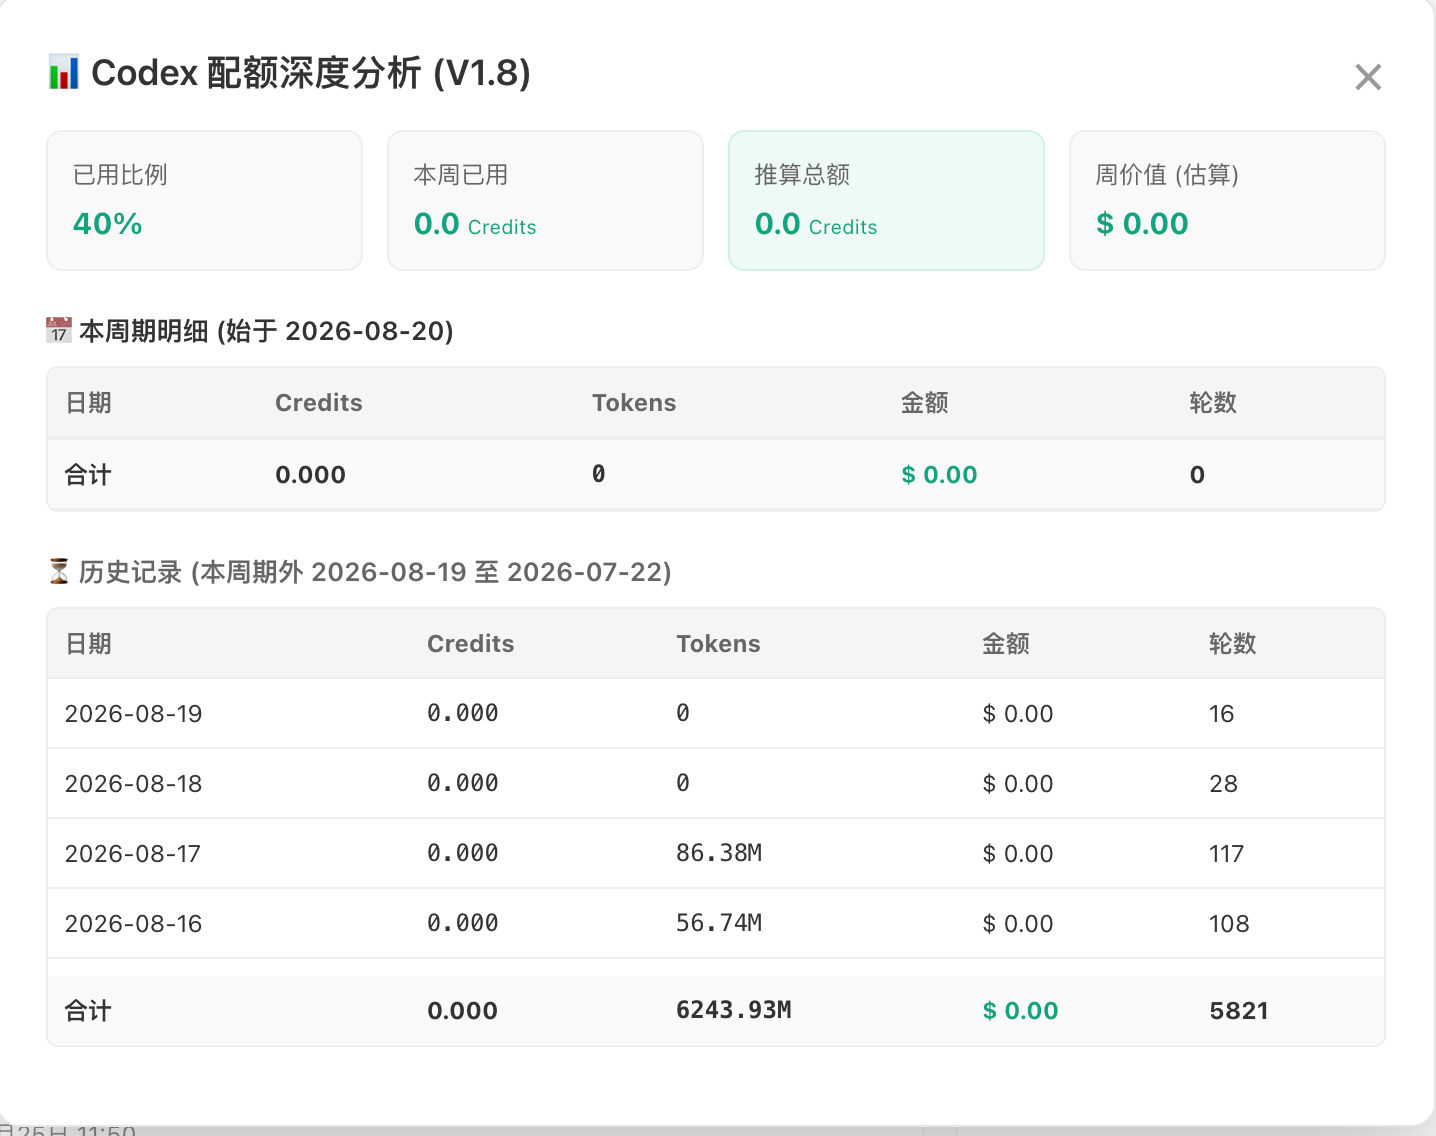Click the Tokens header in the 历史记录 table
This screenshot has height=1136, width=1436.
(718, 644)
